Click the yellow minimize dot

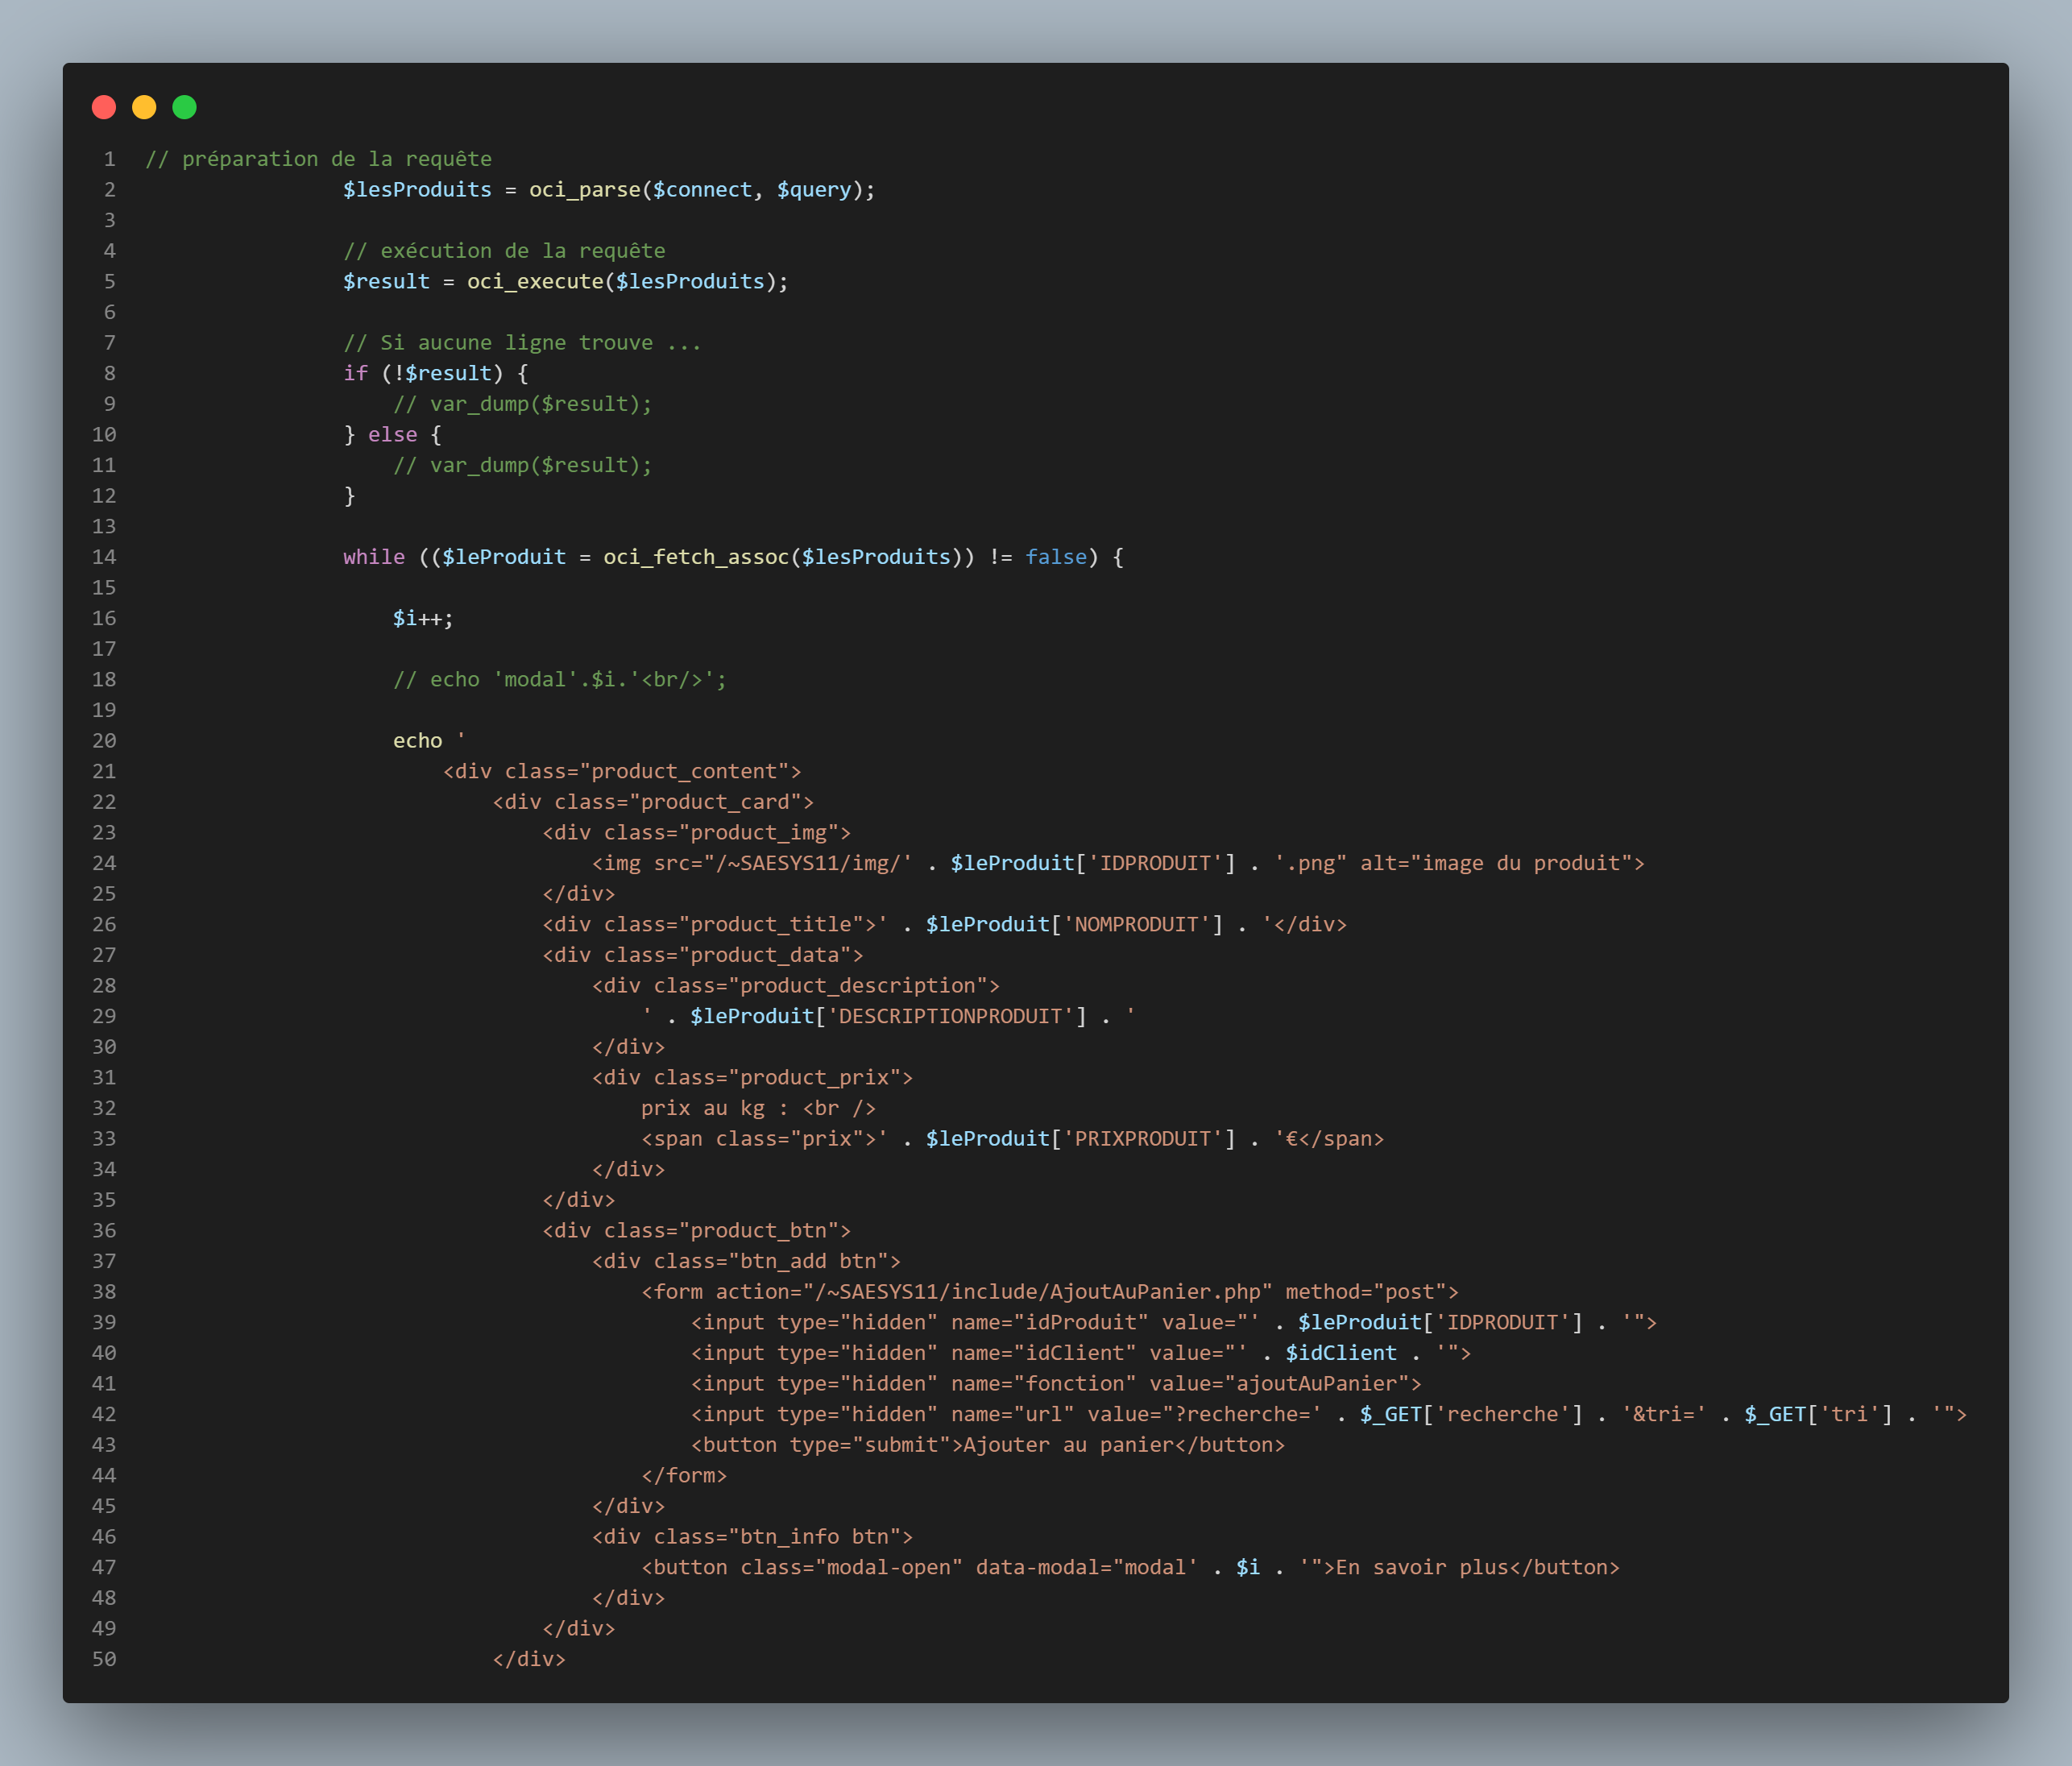144,107
